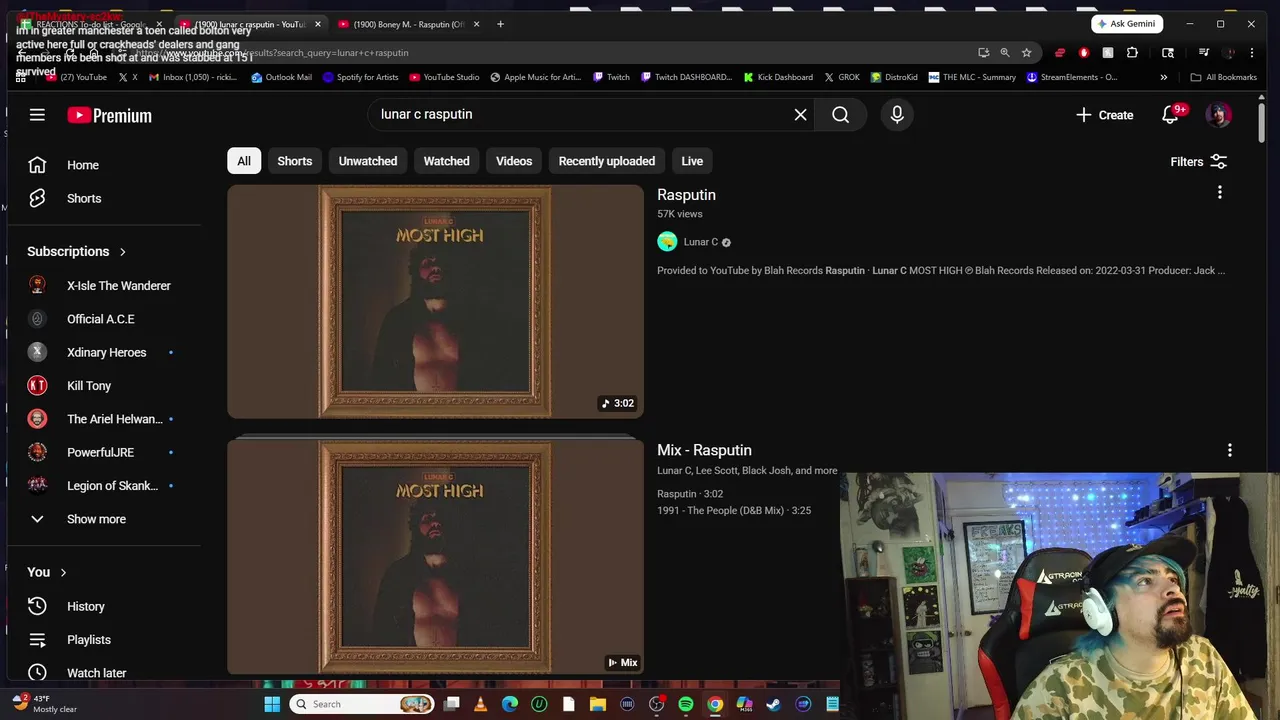The image size is (1280, 720).
Task: Expand the Subscriptions section arrow
Action: point(123,251)
